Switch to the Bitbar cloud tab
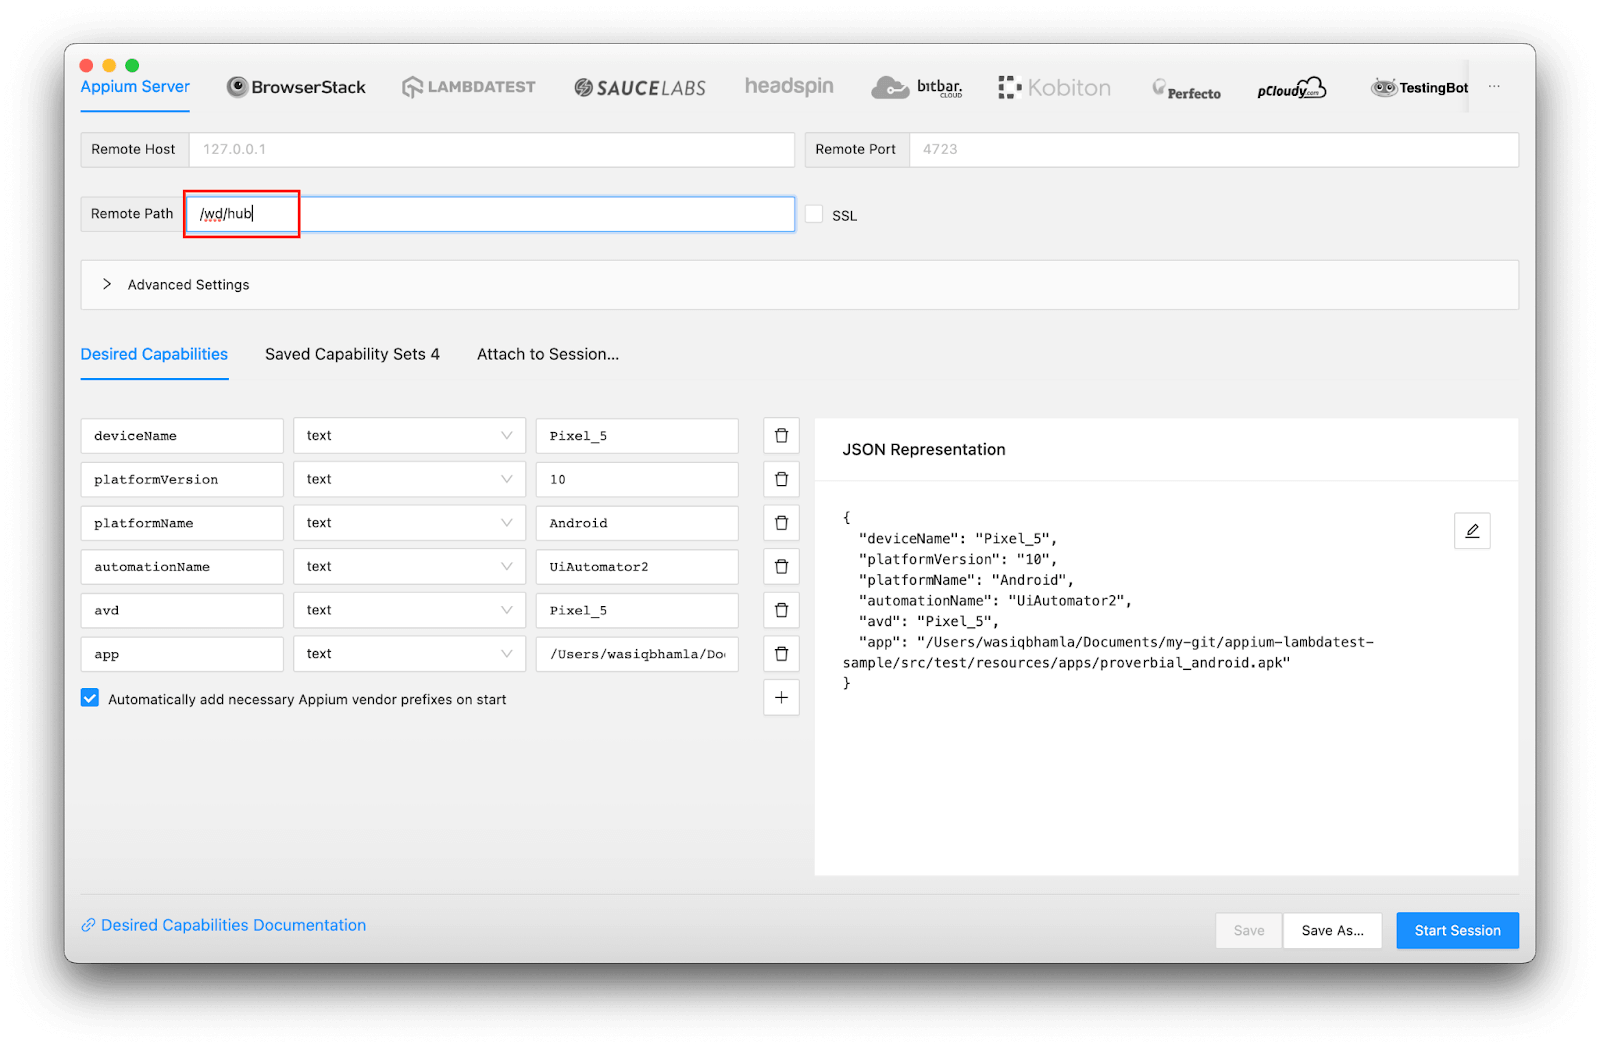The height and width of the screenshot is (1048, 1600). tap(916, 88)
